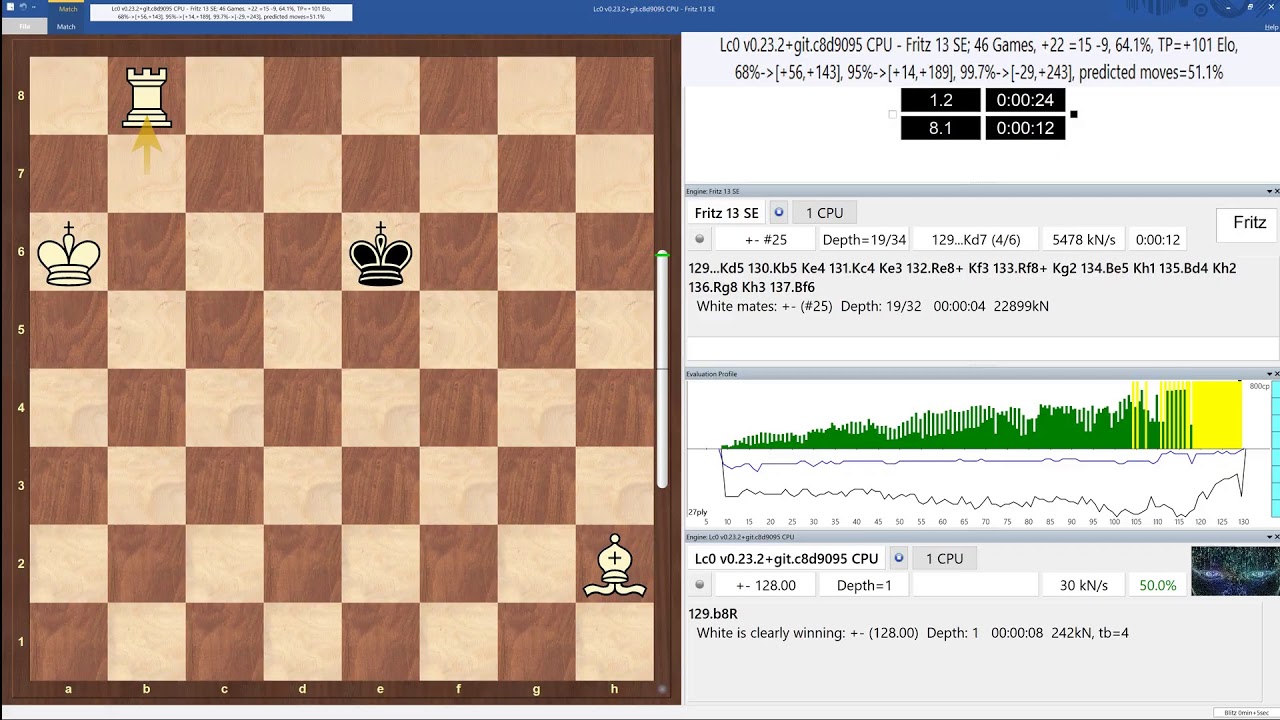
Task: Click the round icon at the board's bottom-right corner
Action: coord(662,689)
